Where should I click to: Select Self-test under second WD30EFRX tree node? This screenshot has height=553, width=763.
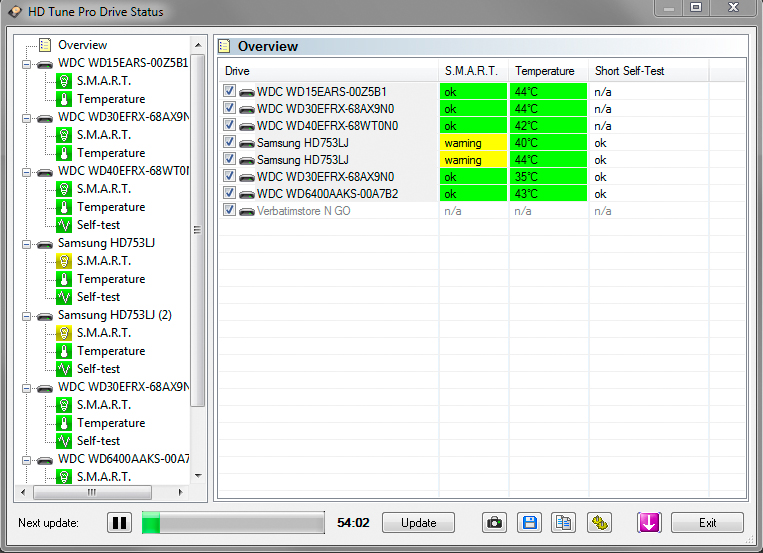[x=98, y=441]
